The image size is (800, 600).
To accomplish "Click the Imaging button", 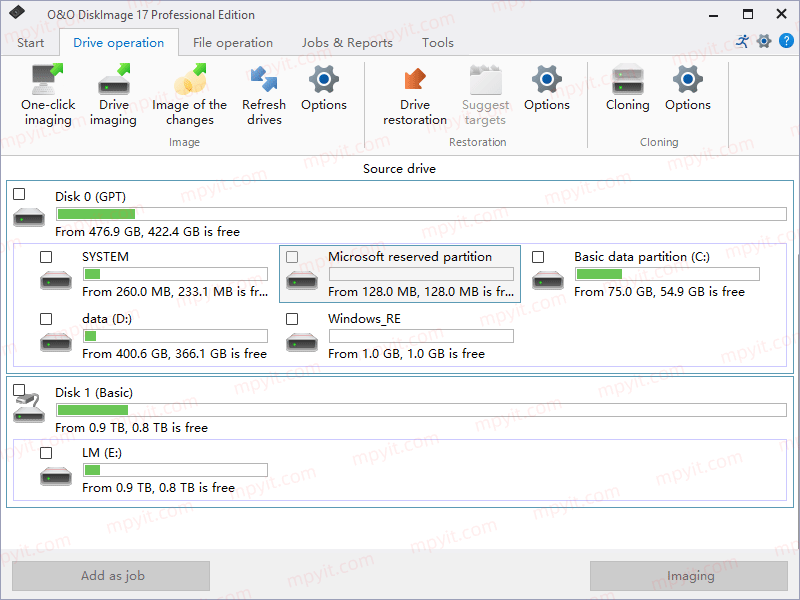I will 689,576.
